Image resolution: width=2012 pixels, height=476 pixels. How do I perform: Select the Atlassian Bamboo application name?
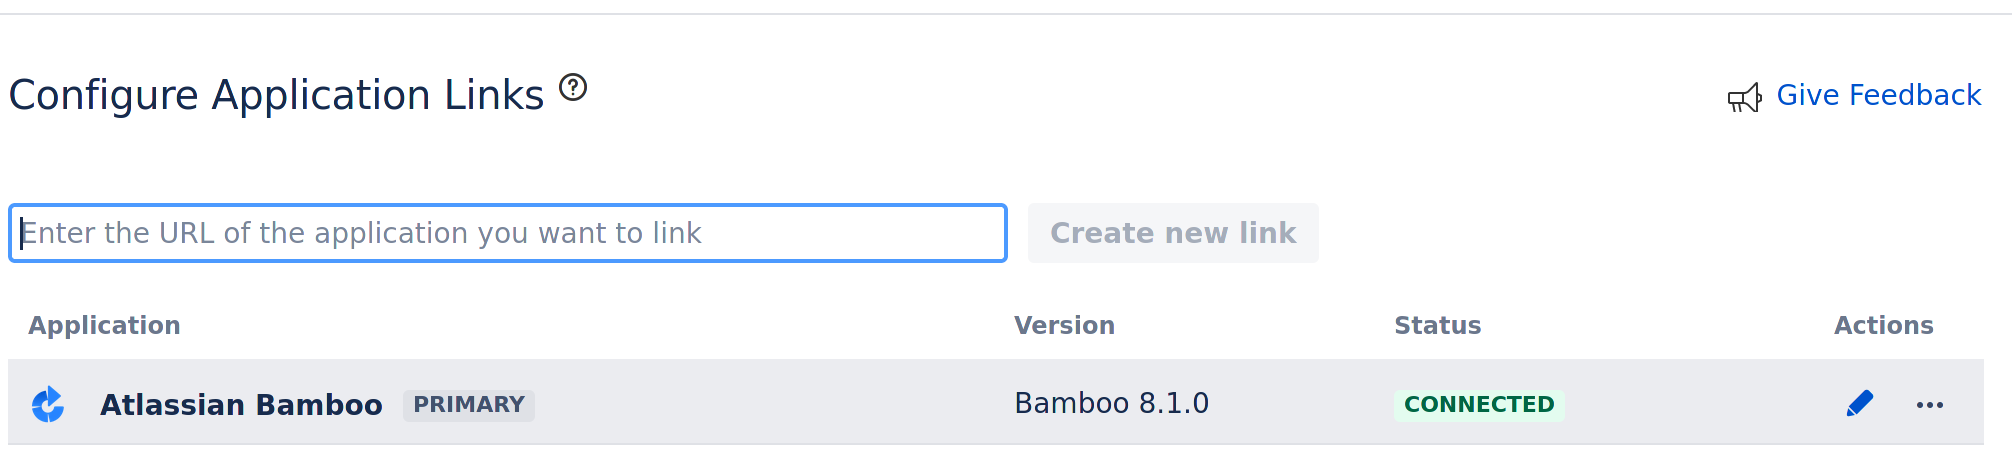pos(241,405)
